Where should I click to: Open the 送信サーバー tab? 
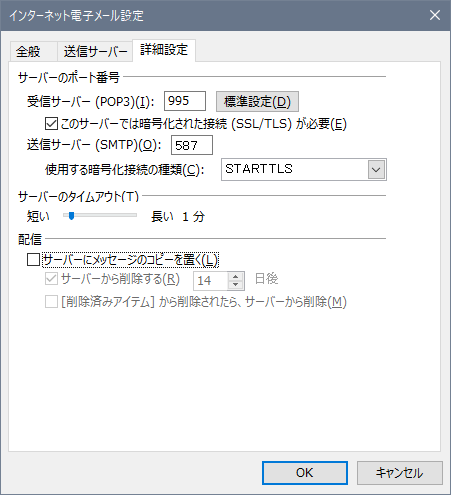point(95,52)
